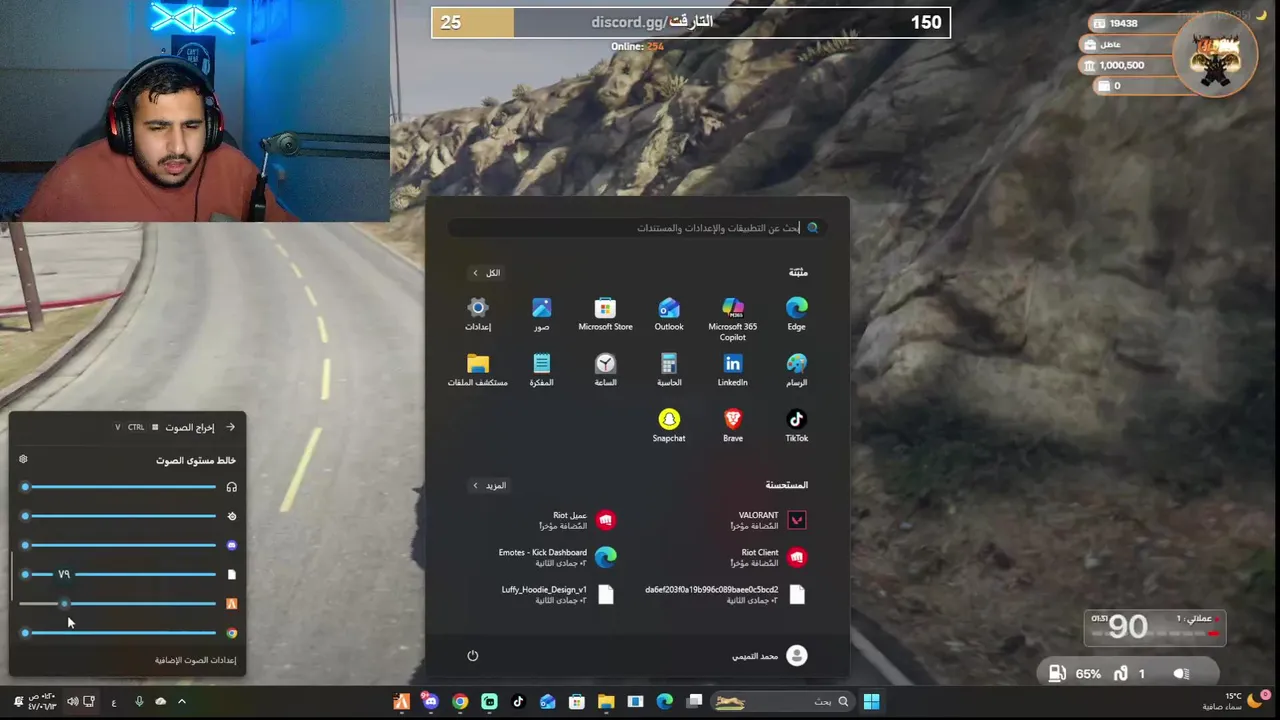Mute system sounds in the volume mixer
The image size is (1280, 720).
[x=231, y=516]
